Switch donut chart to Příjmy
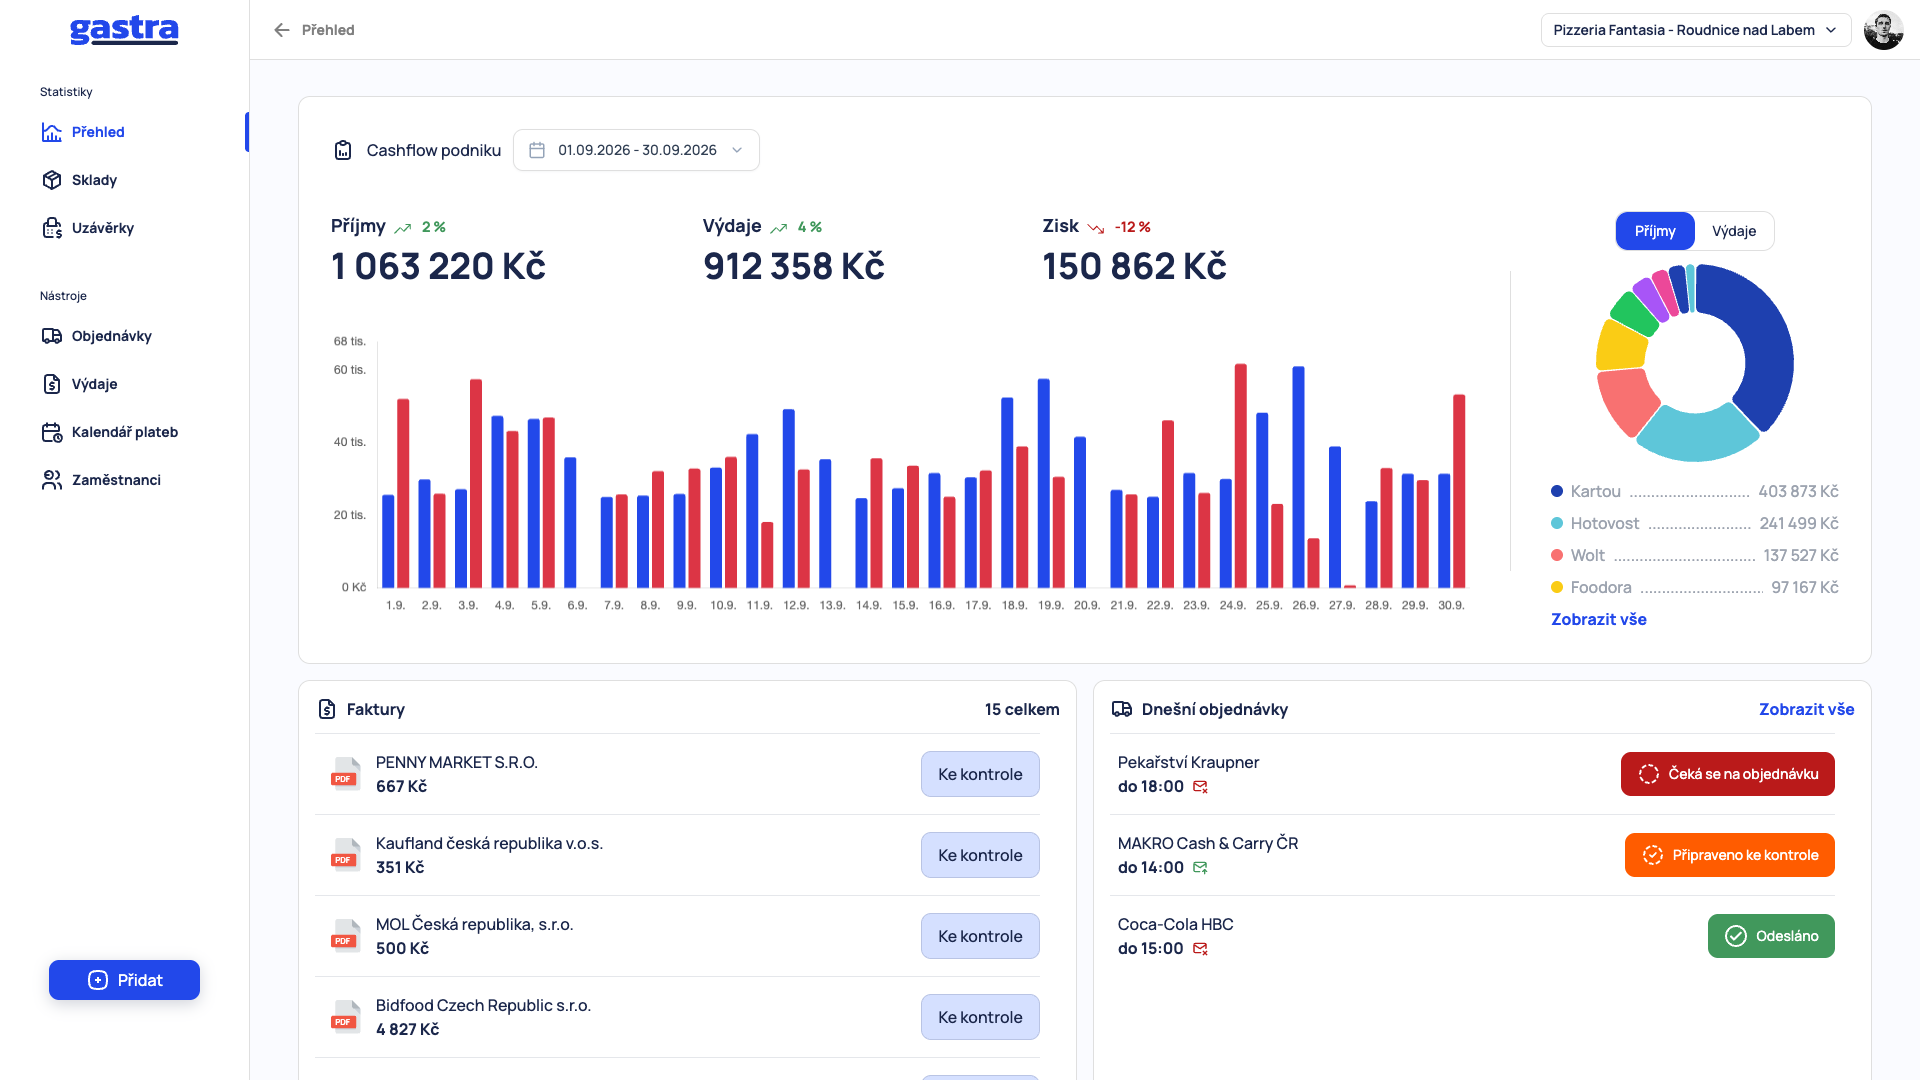 [1655, 231]
